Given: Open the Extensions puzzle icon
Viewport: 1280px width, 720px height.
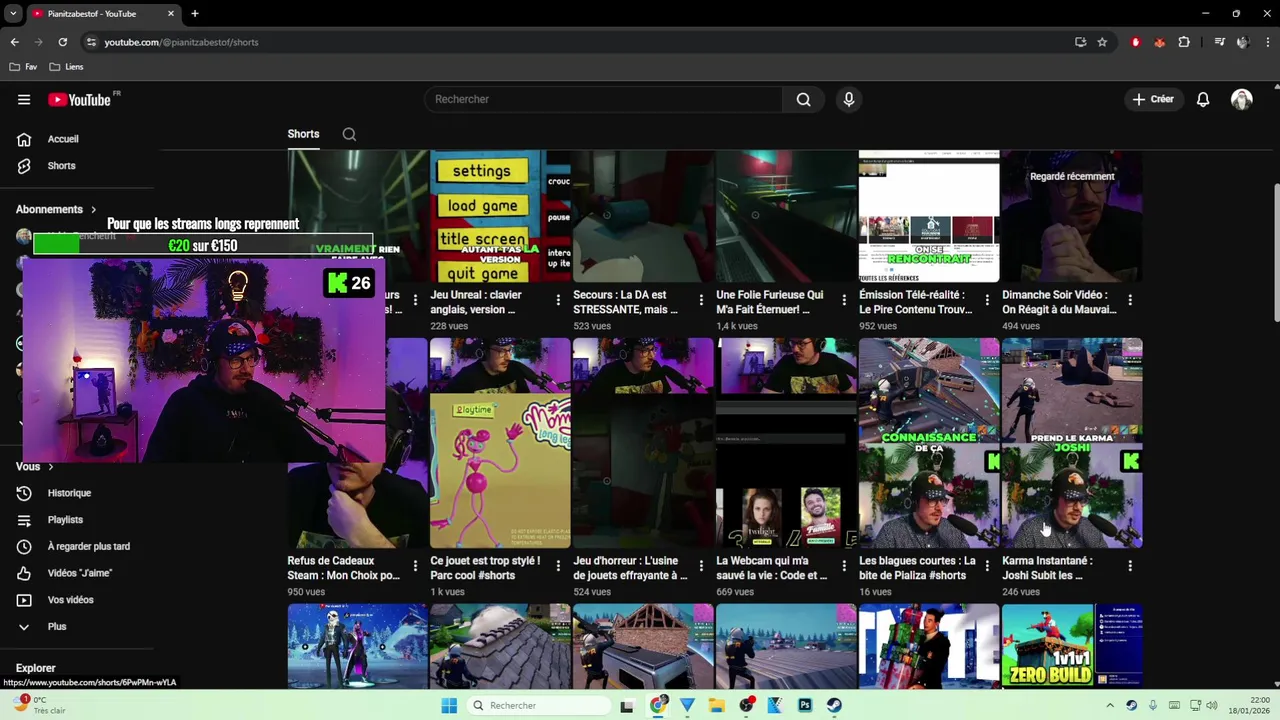Looking at the screenshot, I should pyautogui.click(x=1184, y=42).
